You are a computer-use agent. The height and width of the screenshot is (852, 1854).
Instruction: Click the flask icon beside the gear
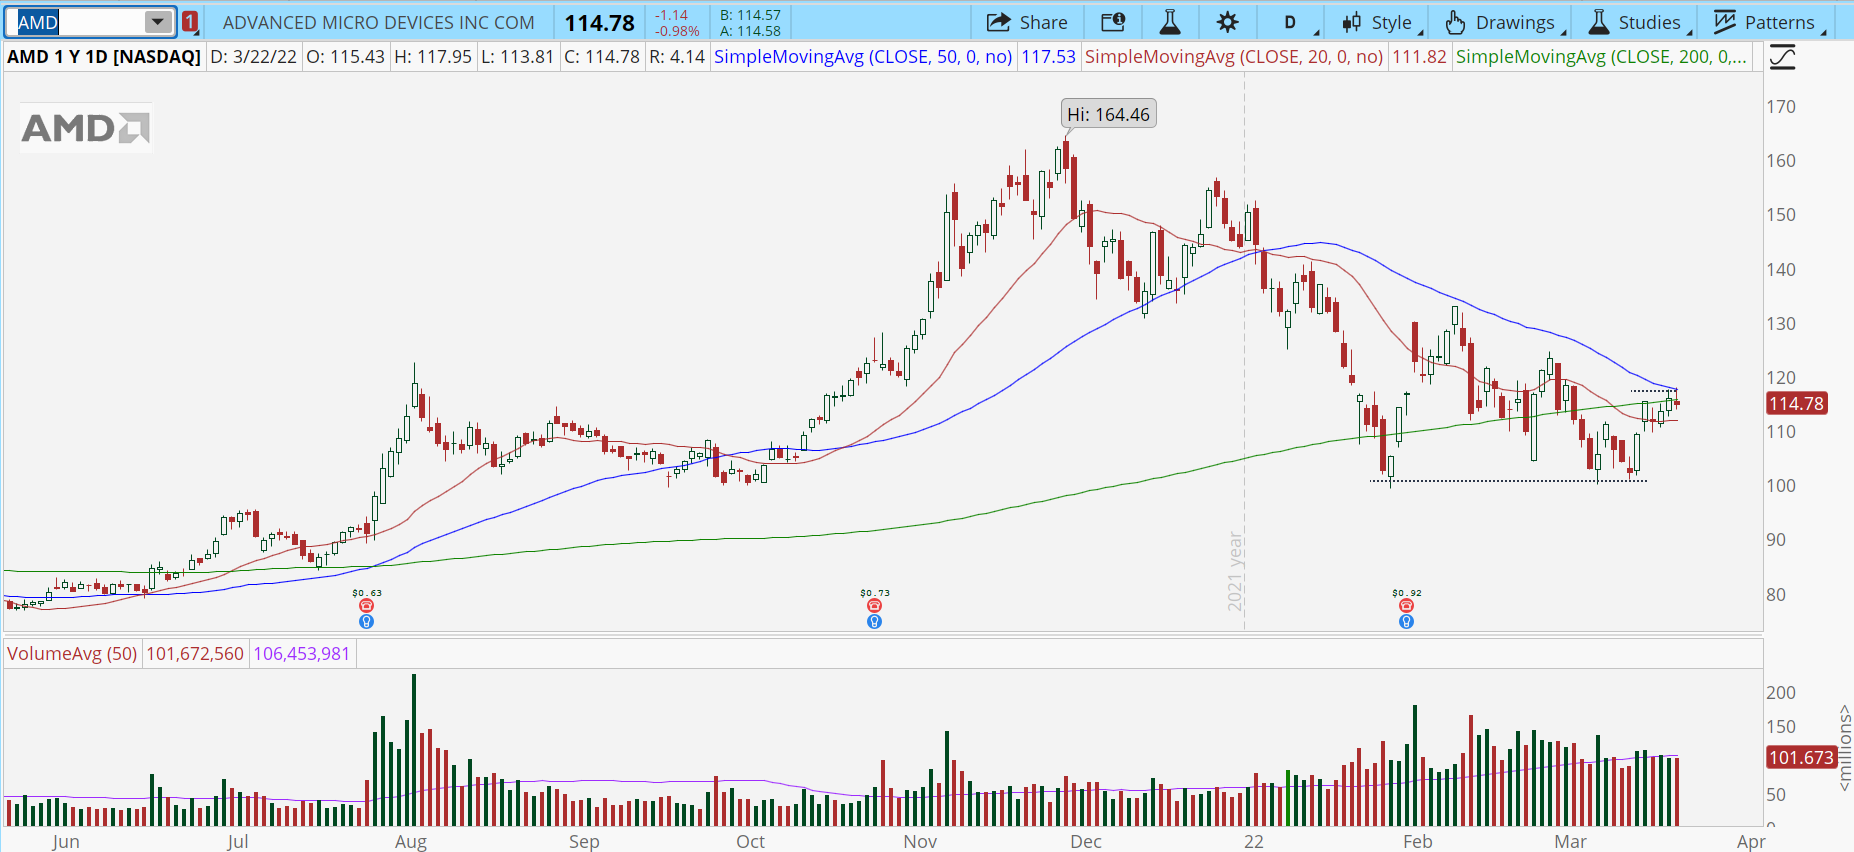click(1170, 22)
